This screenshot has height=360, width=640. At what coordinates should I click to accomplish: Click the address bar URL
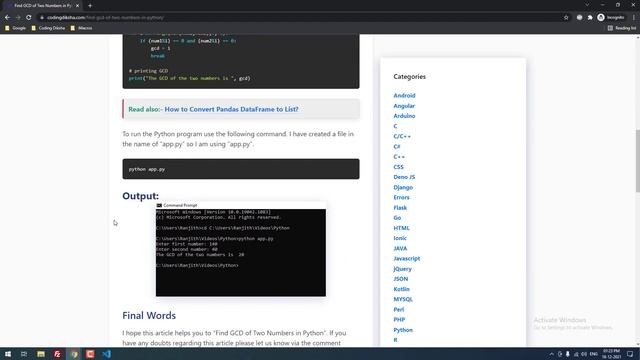[105, 18]
